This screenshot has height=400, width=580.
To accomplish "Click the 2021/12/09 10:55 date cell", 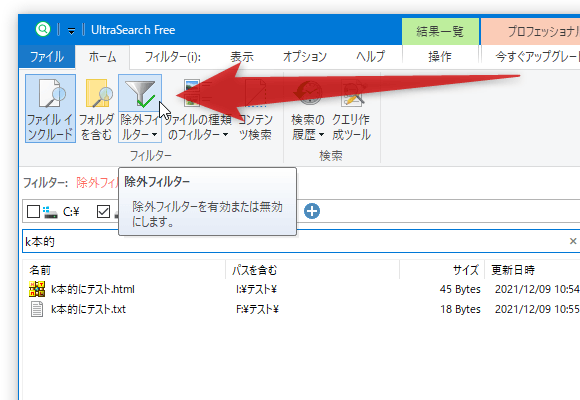I will pyautogui.click(x=537, y=309).
